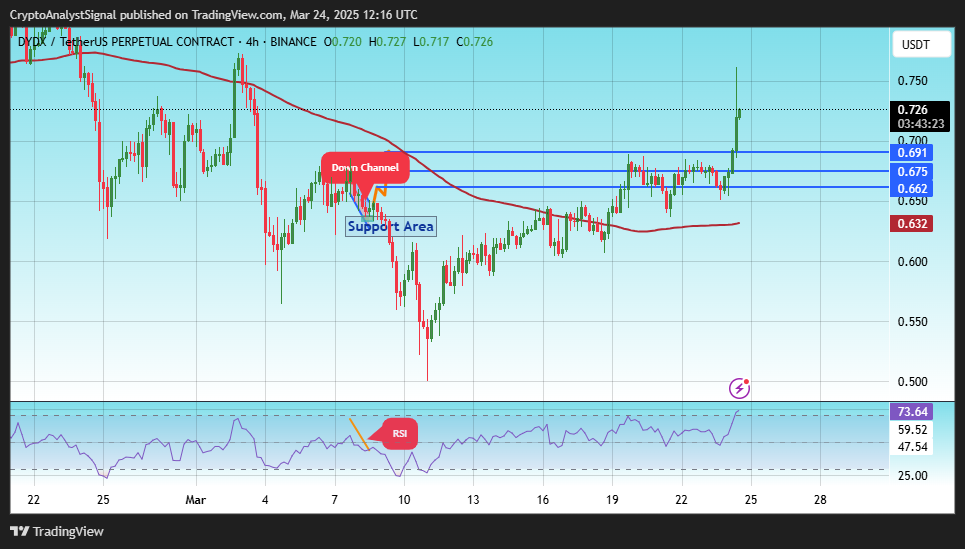Click the 0.550 price axis label
965x549 pixels.
[x=912, y=322]
